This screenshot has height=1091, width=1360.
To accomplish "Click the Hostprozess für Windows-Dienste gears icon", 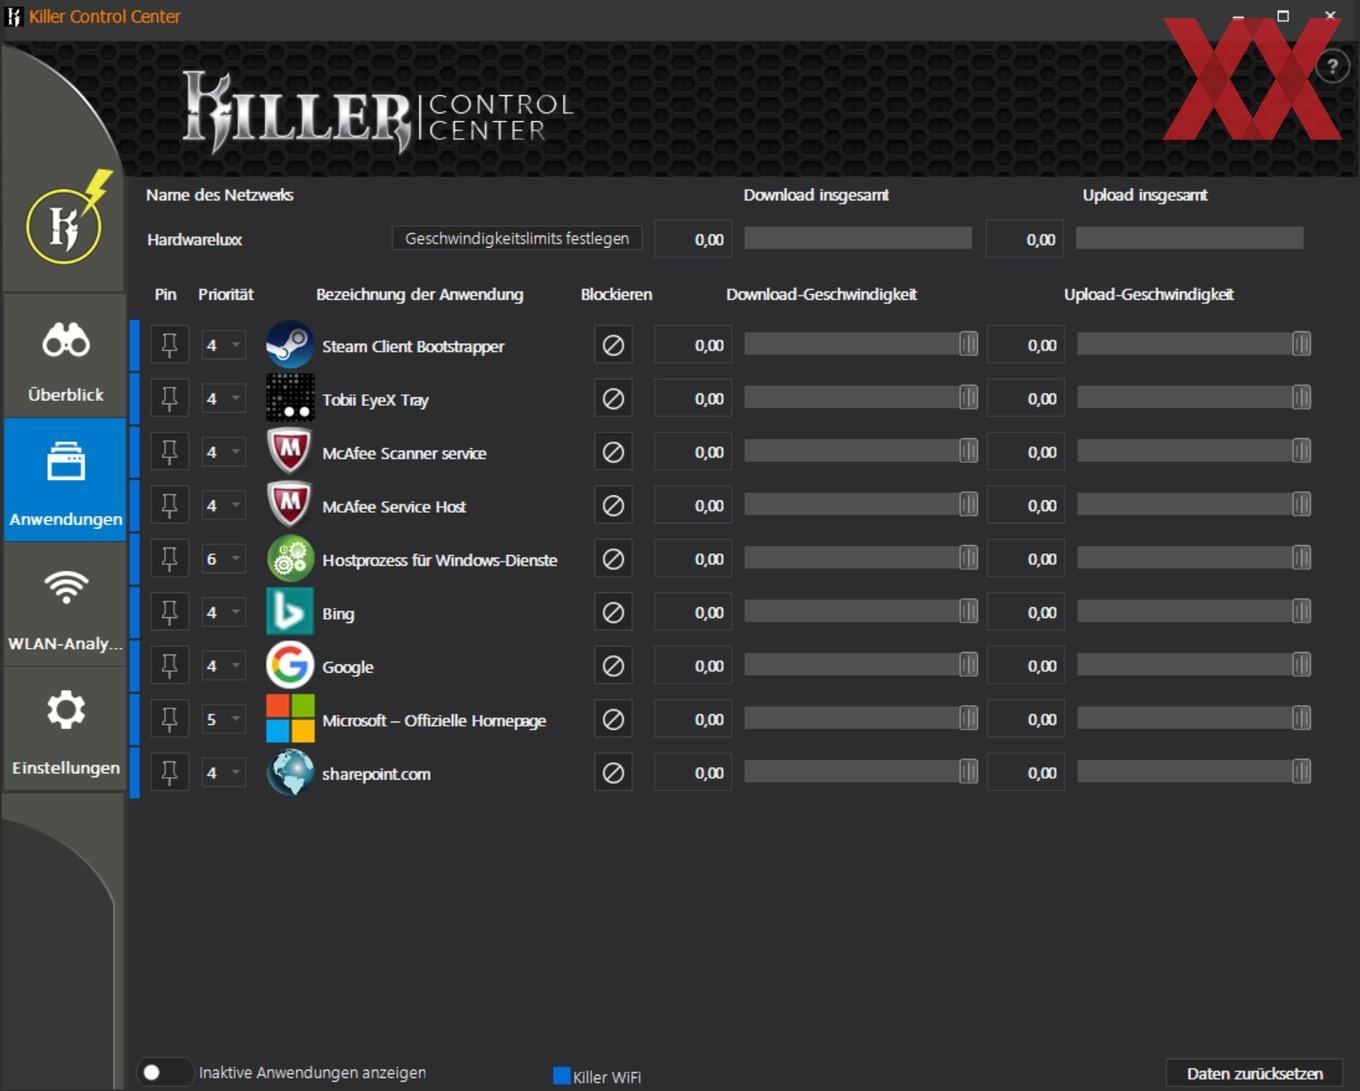I will 290,559.
